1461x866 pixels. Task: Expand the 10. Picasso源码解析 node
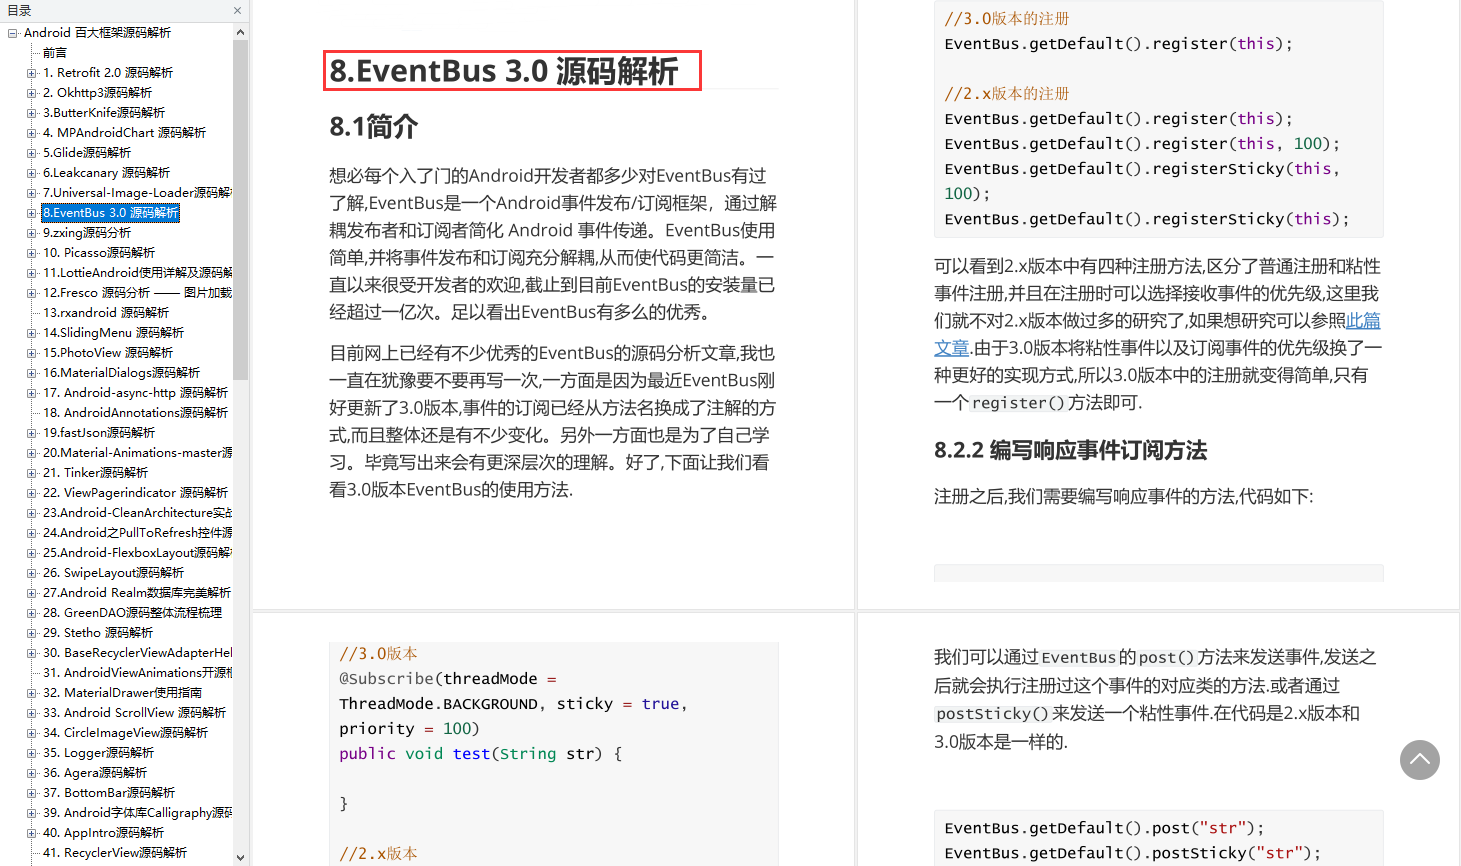click(x=32, y=253)
